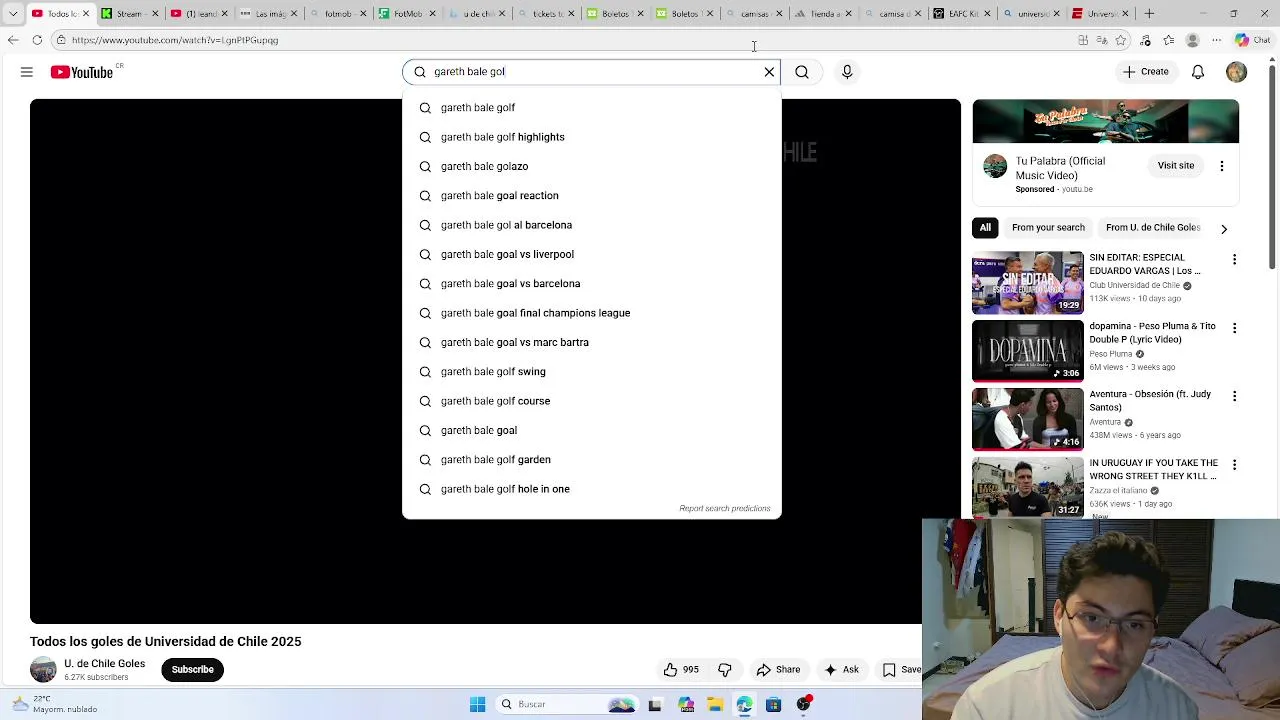This screenshot has height=720, width=1280.
Task: Like the video with 995 likes
Action: tap(681, 670)
